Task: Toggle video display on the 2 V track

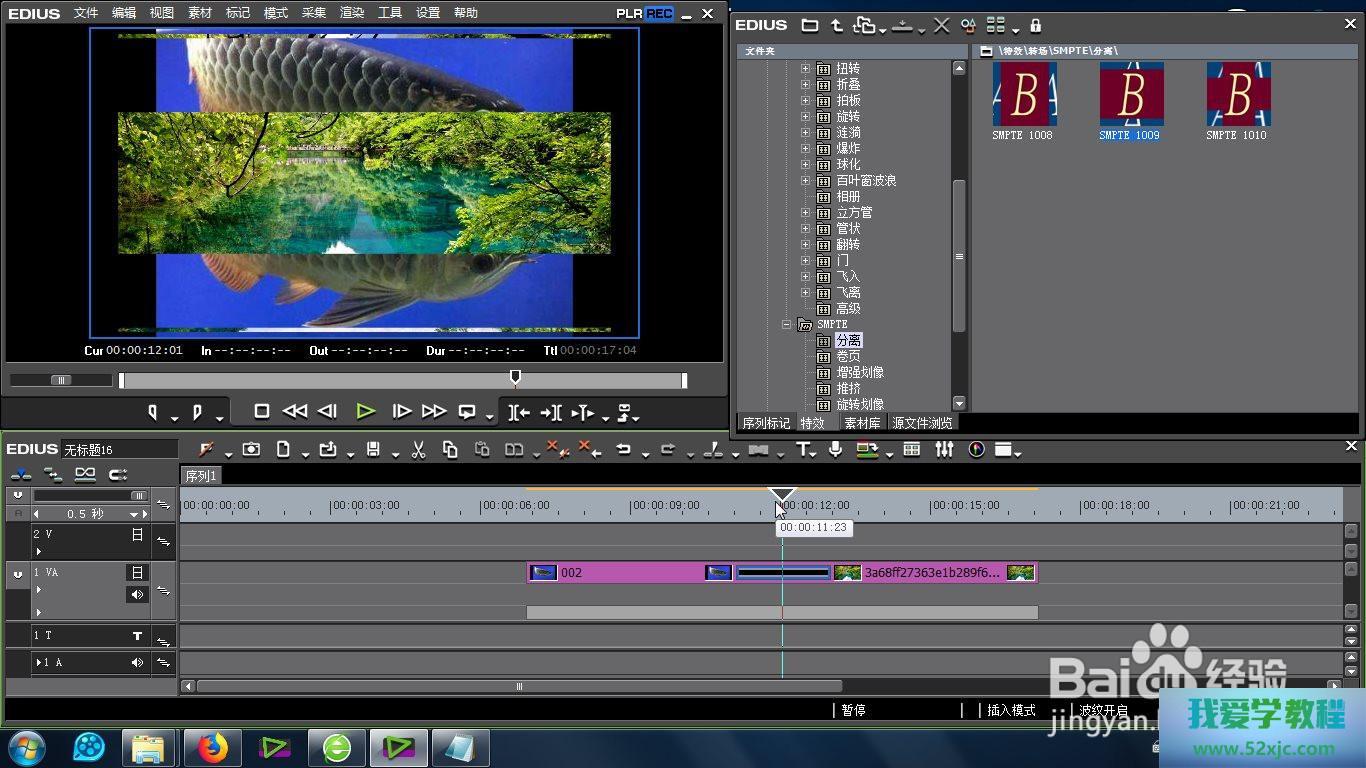Action: pos(137,535)
